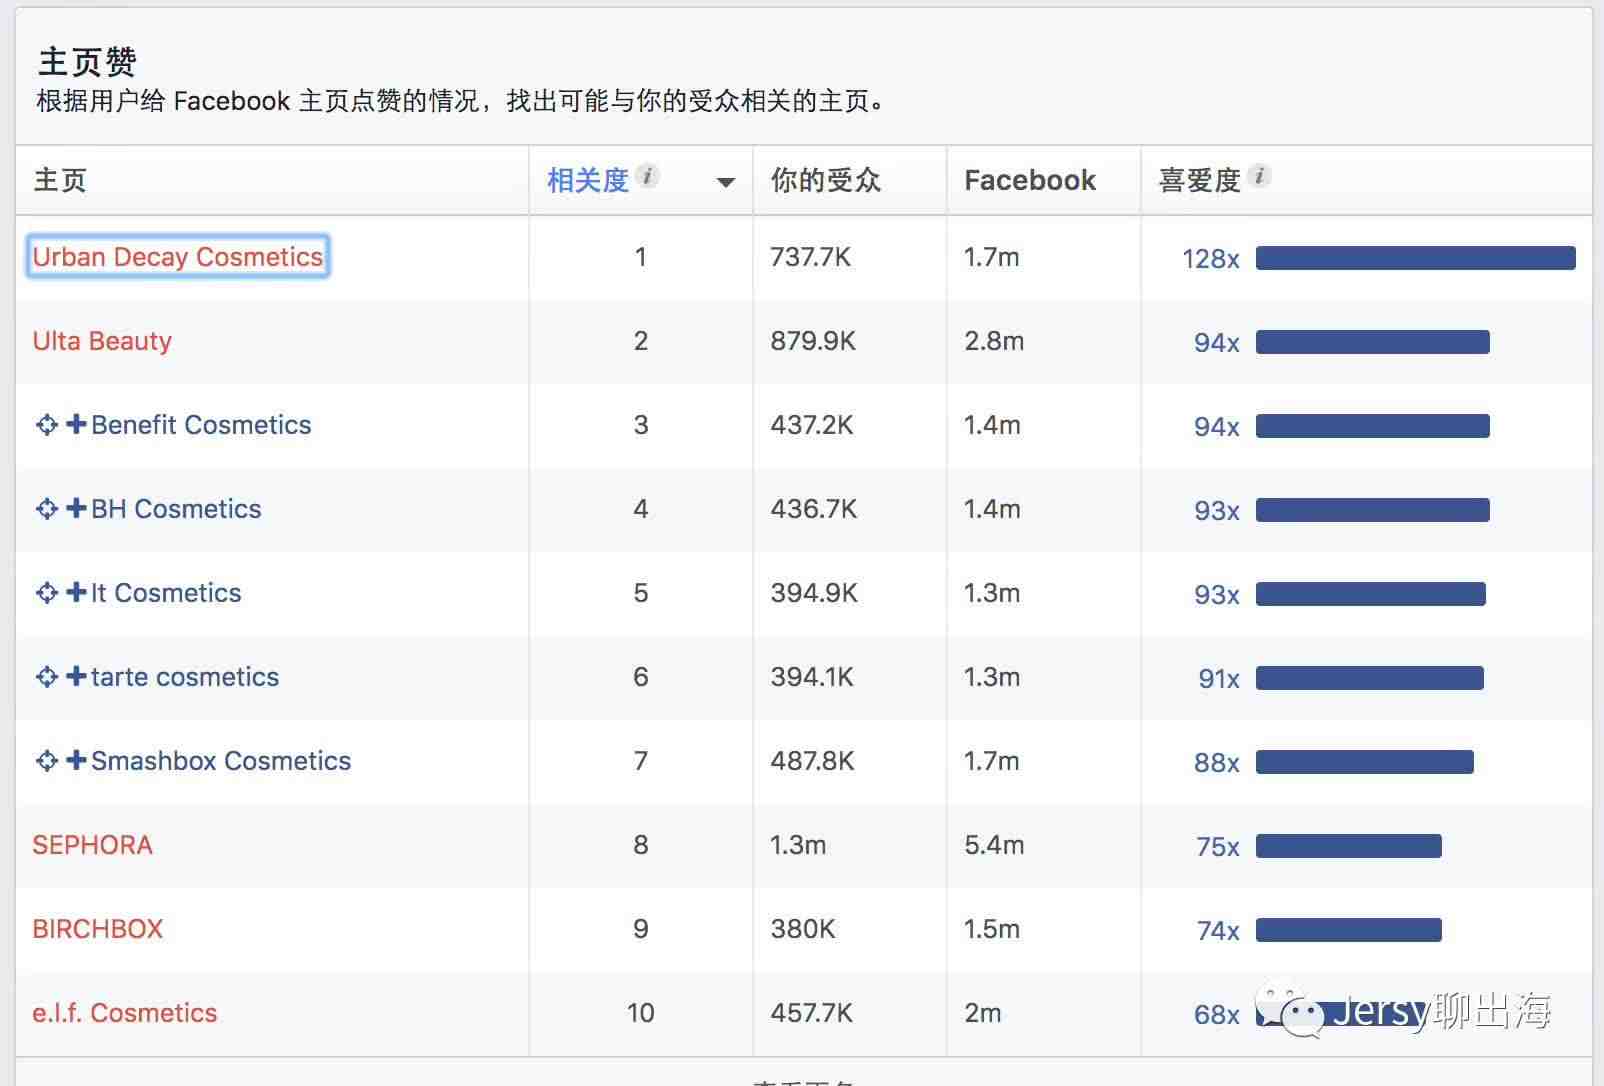
Task: Click the plus icon beside It Cosmetics
Action: 76,592
